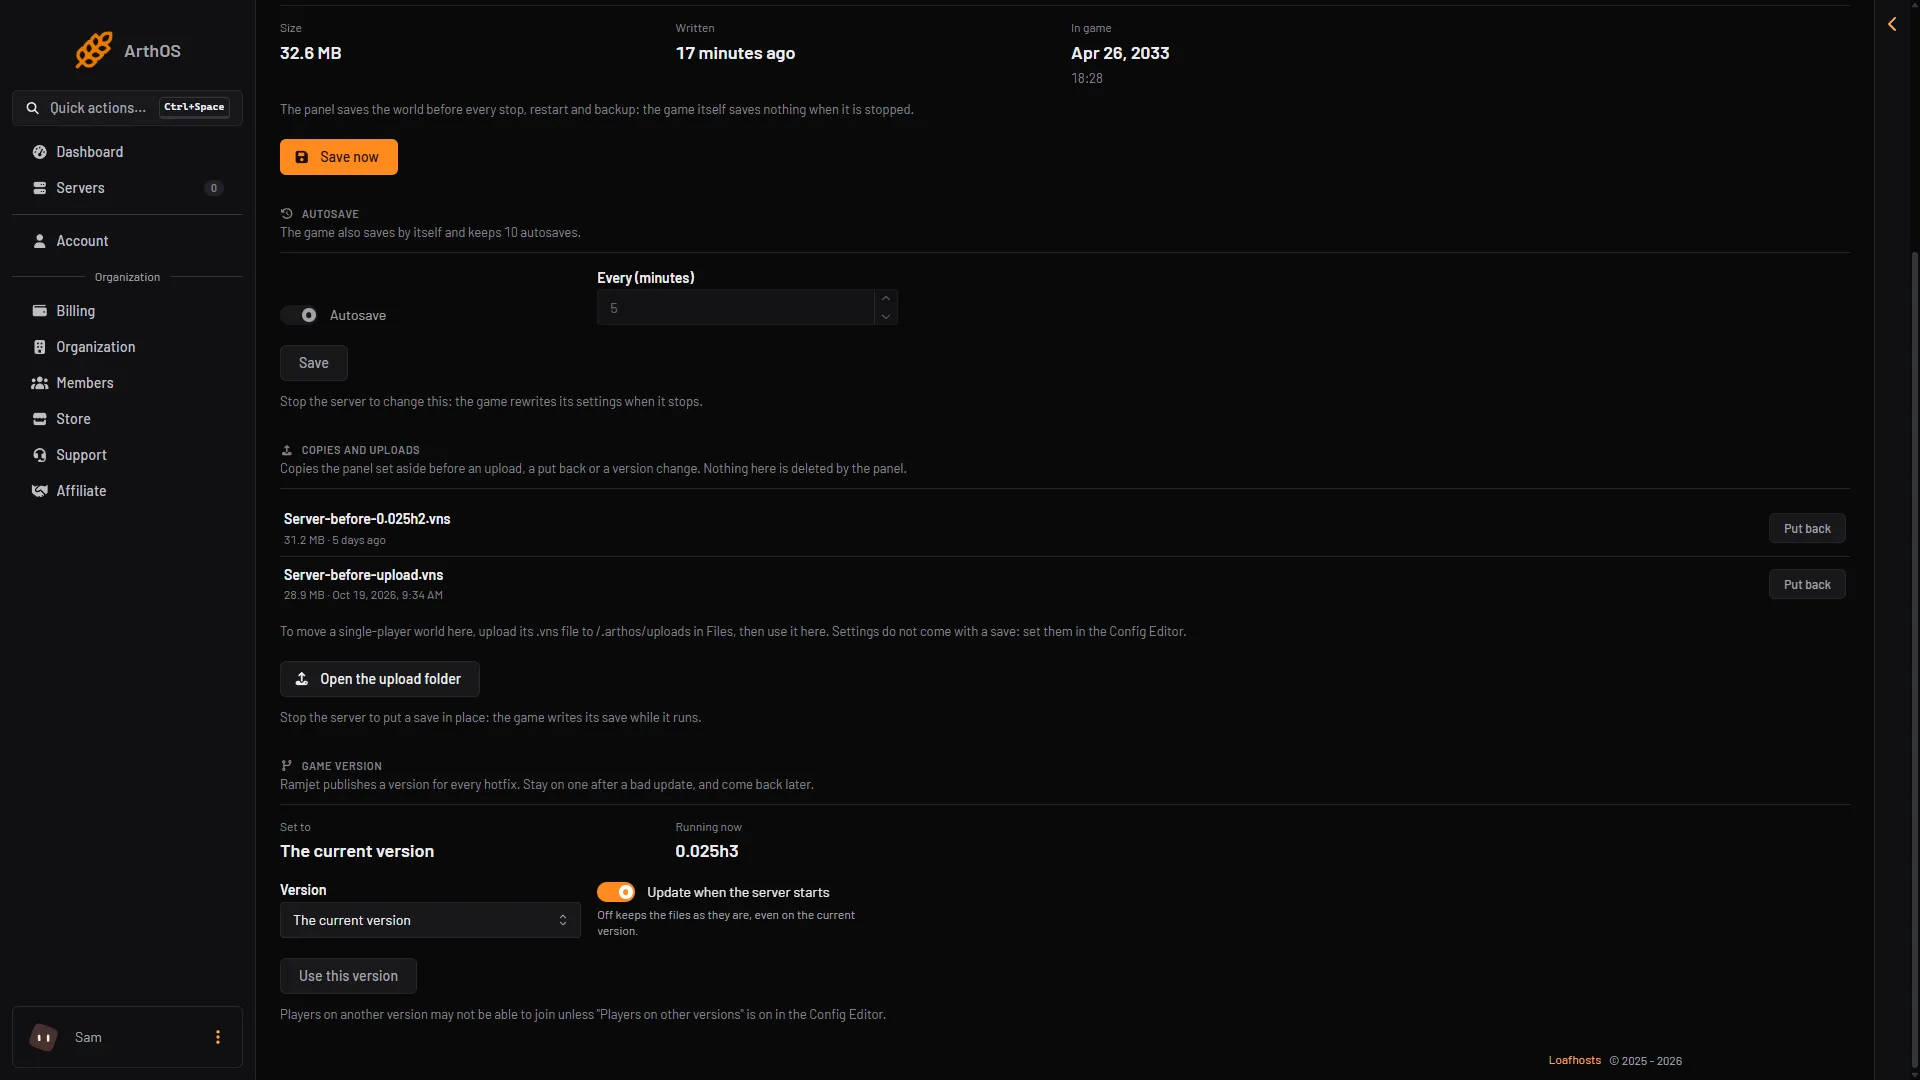Click the Servers stack icon
This screenshot has width=1920, height=1080.
[x=40, y=188]
